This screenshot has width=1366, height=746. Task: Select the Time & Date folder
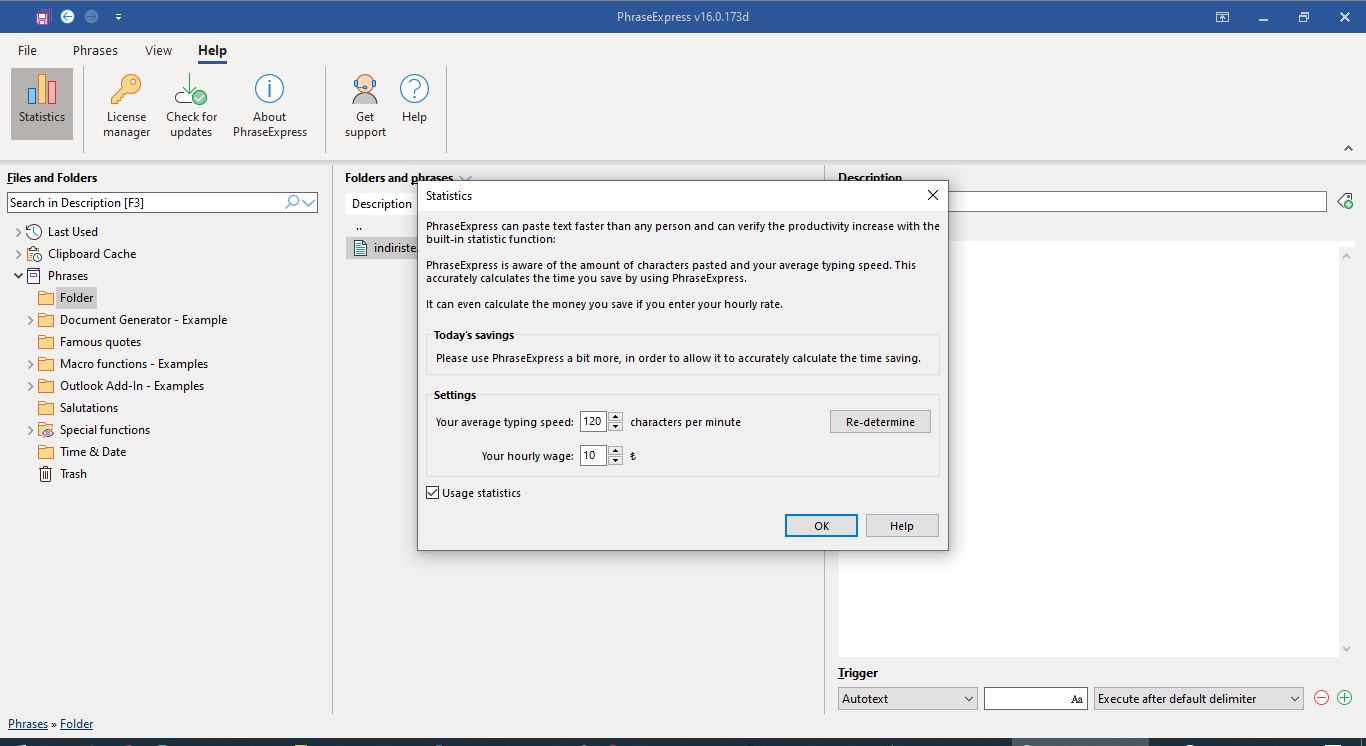click(x=93, y=452)
